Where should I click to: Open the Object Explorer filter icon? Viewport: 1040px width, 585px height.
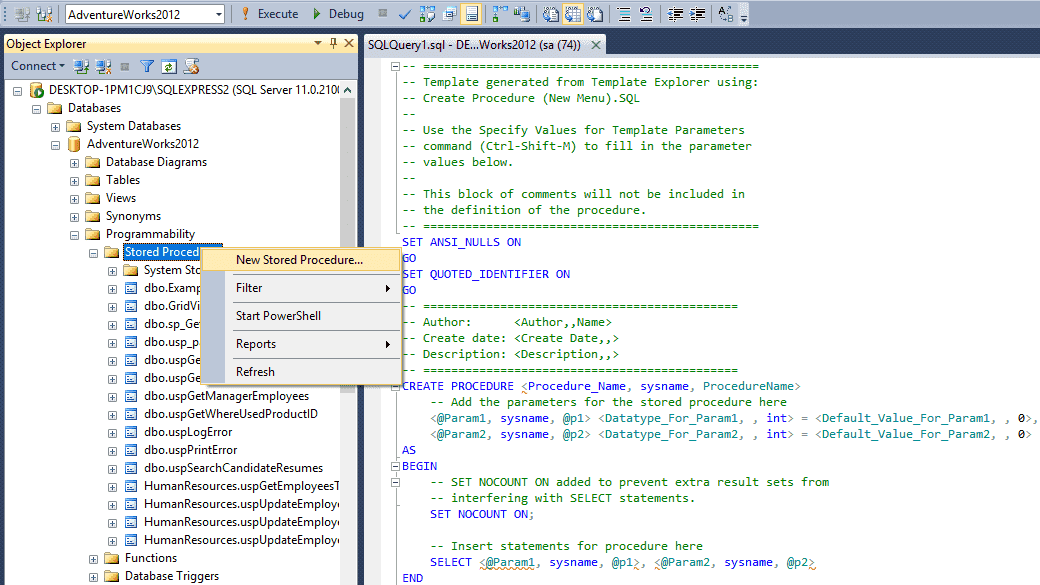coord(147,65)
